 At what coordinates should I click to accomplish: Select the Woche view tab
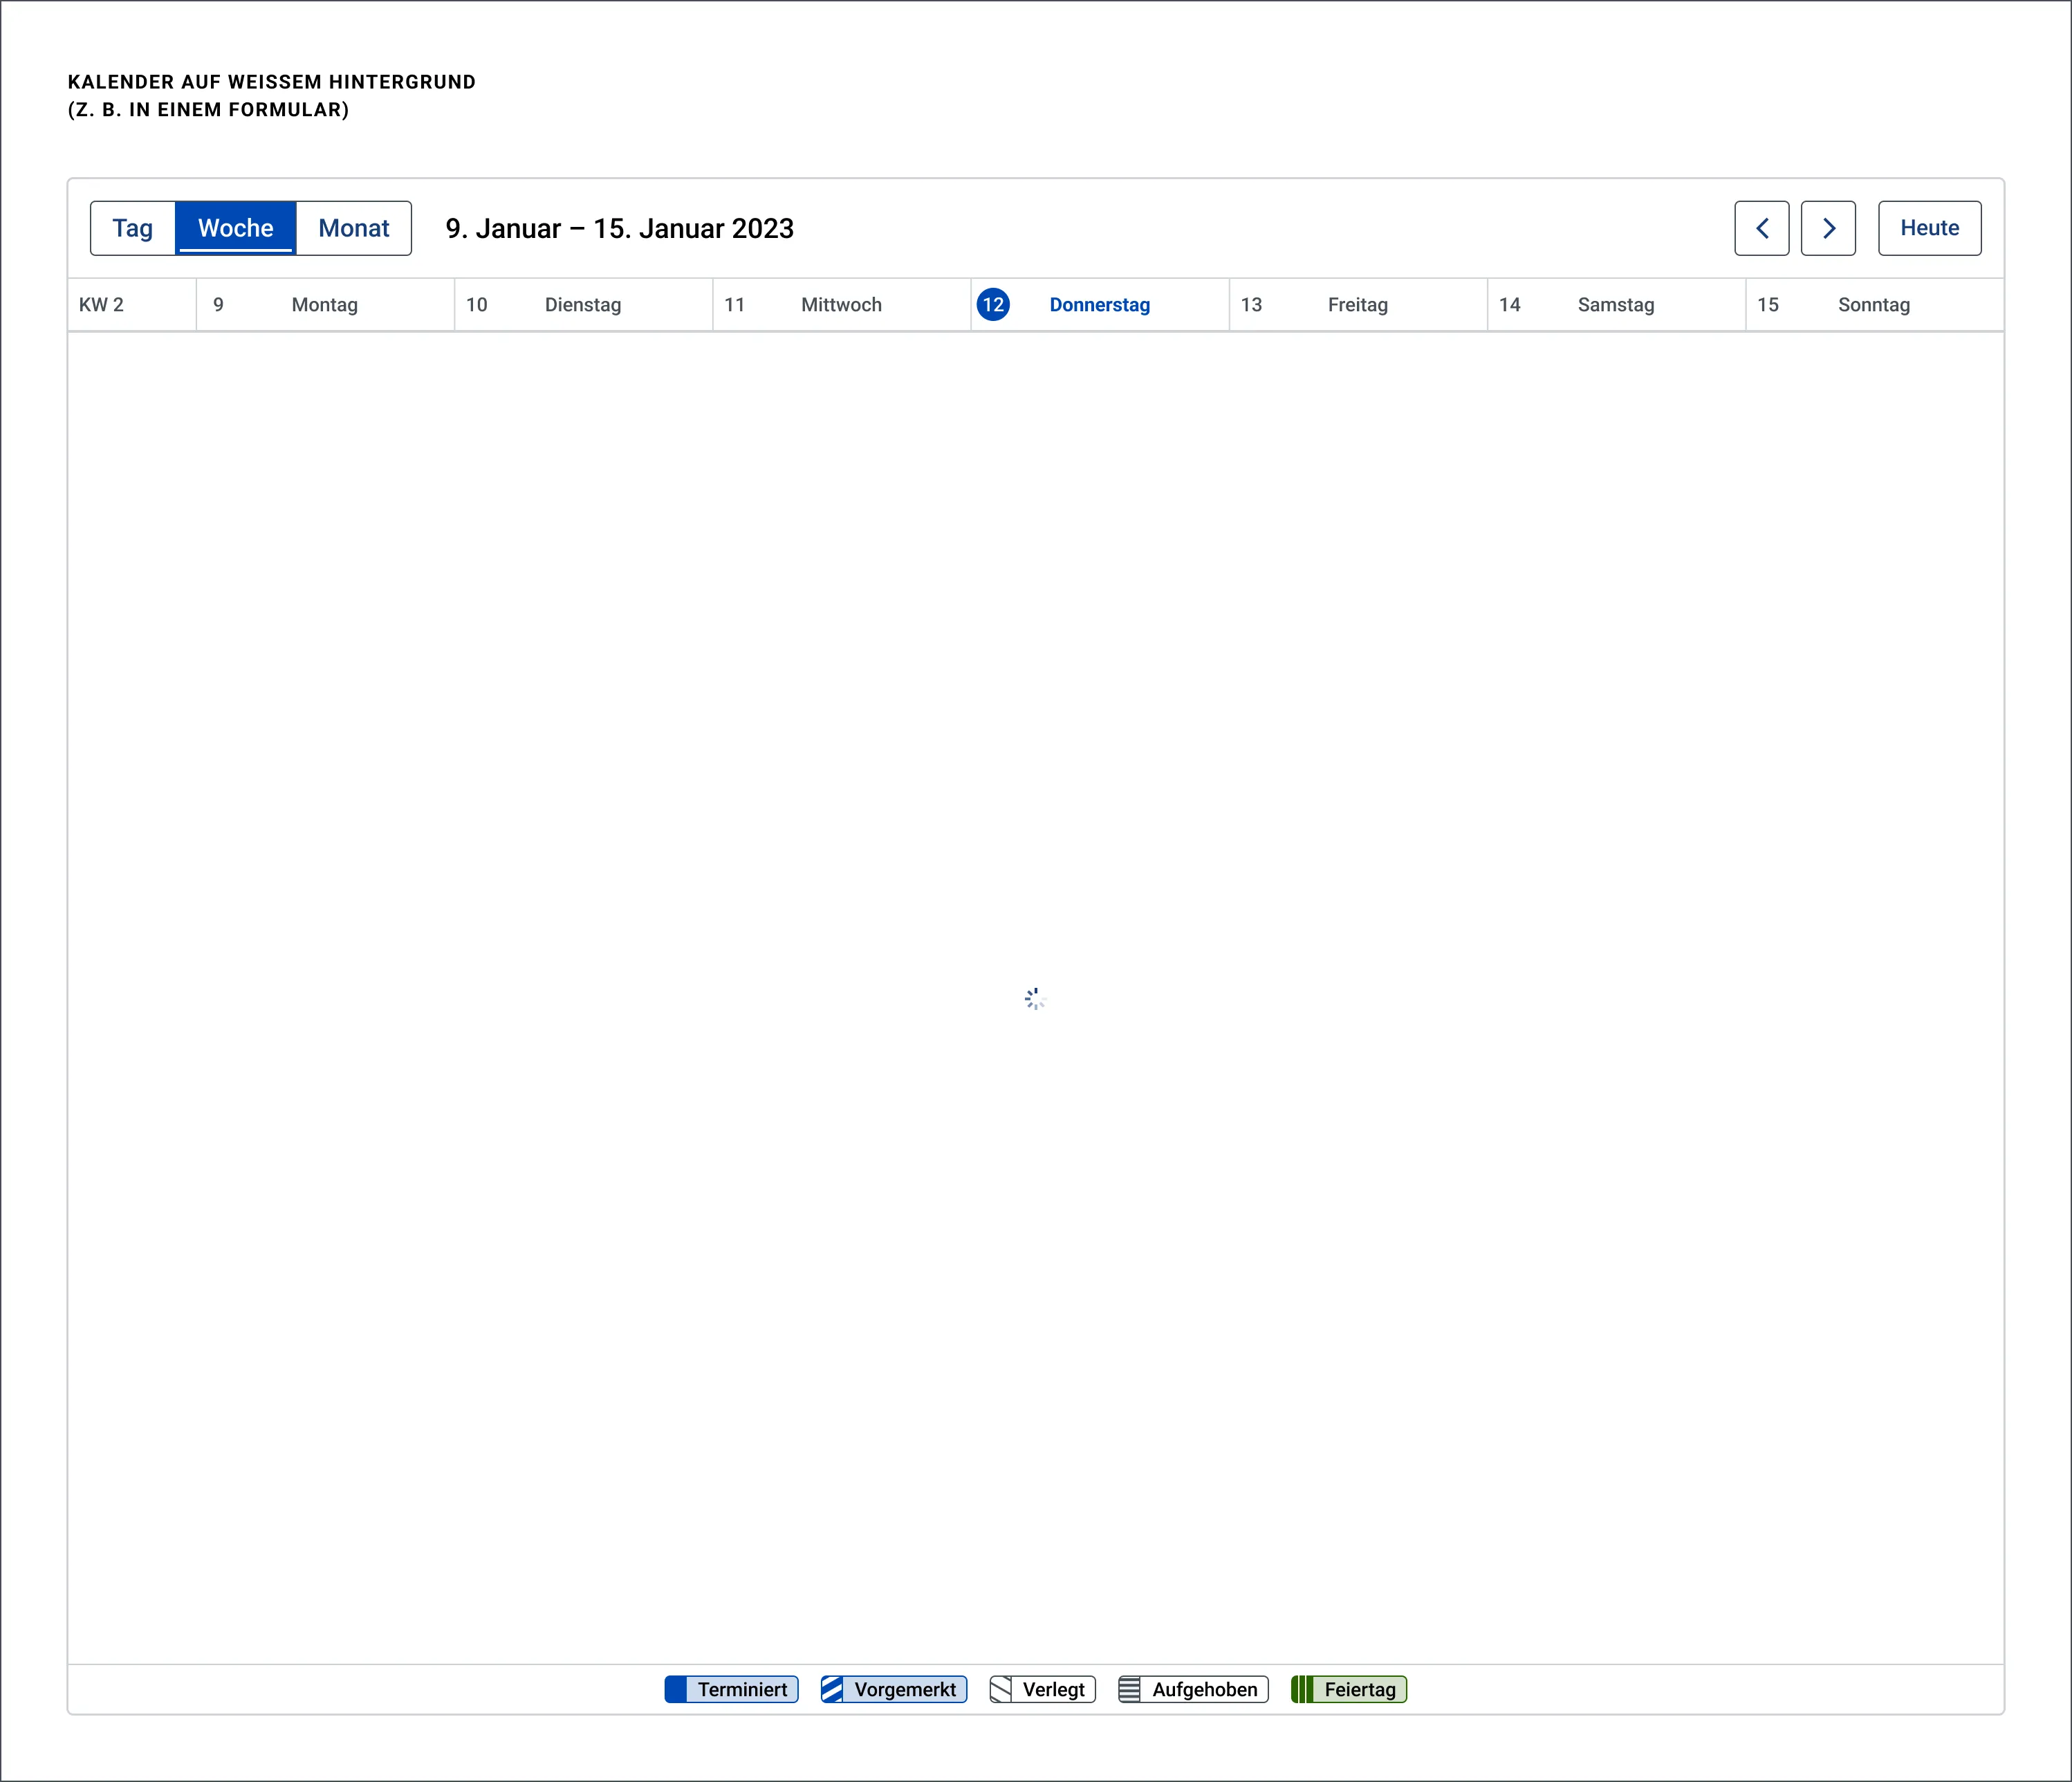click(x=236, y=228)
